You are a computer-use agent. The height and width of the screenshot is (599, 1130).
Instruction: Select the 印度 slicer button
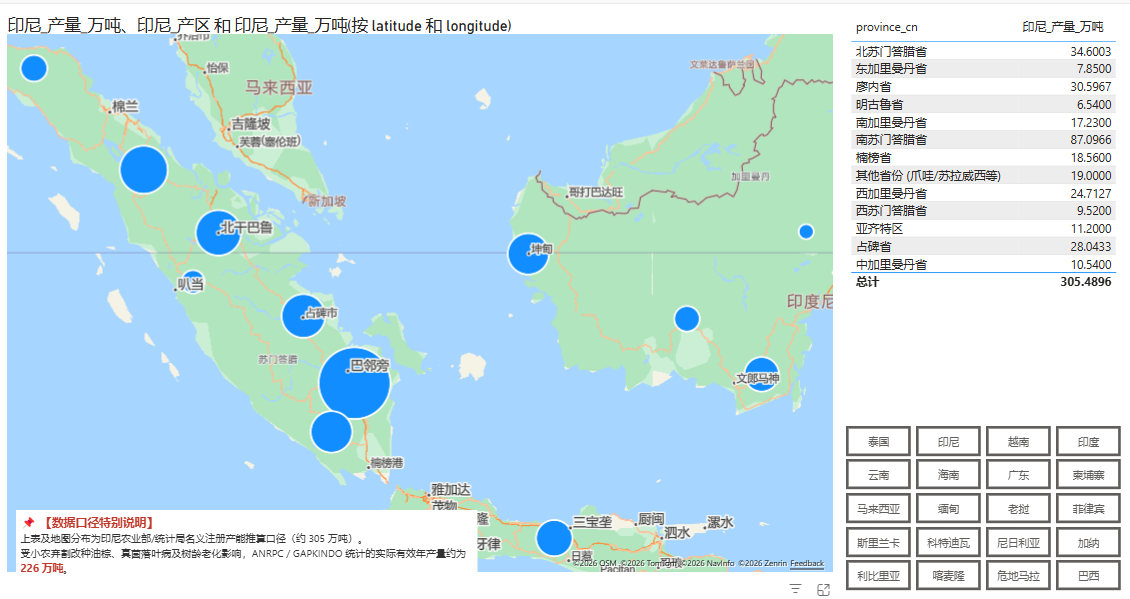1088,441
